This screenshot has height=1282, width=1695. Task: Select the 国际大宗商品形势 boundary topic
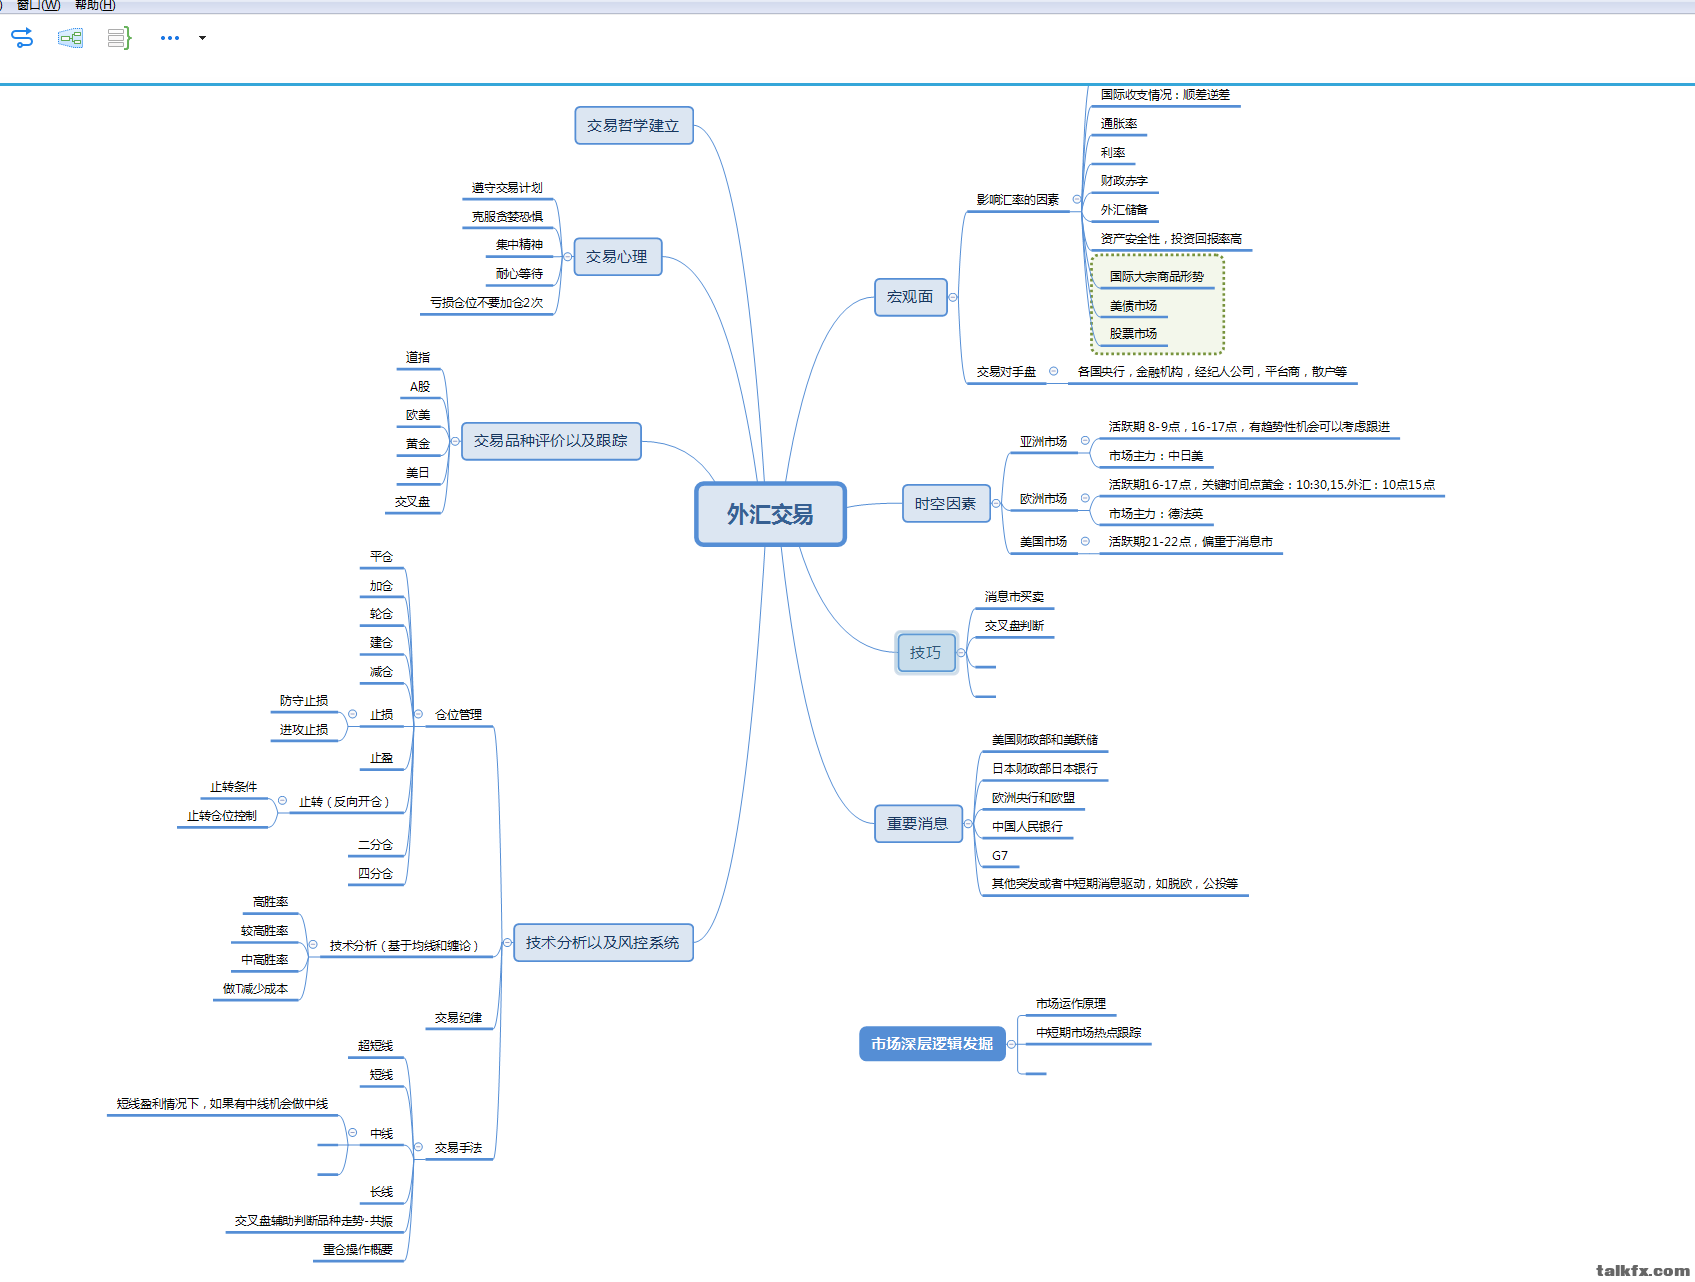pos(1157,277)
